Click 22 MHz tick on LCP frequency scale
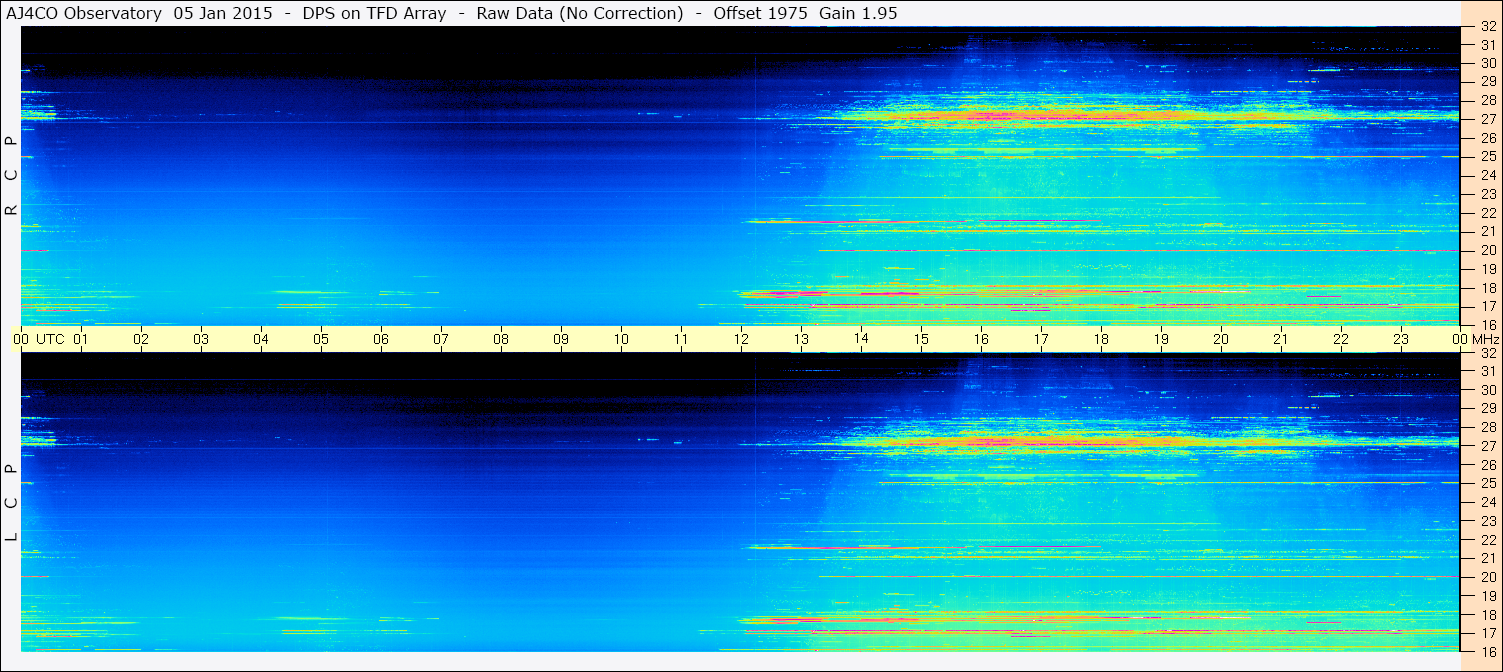 [1487, 540]
